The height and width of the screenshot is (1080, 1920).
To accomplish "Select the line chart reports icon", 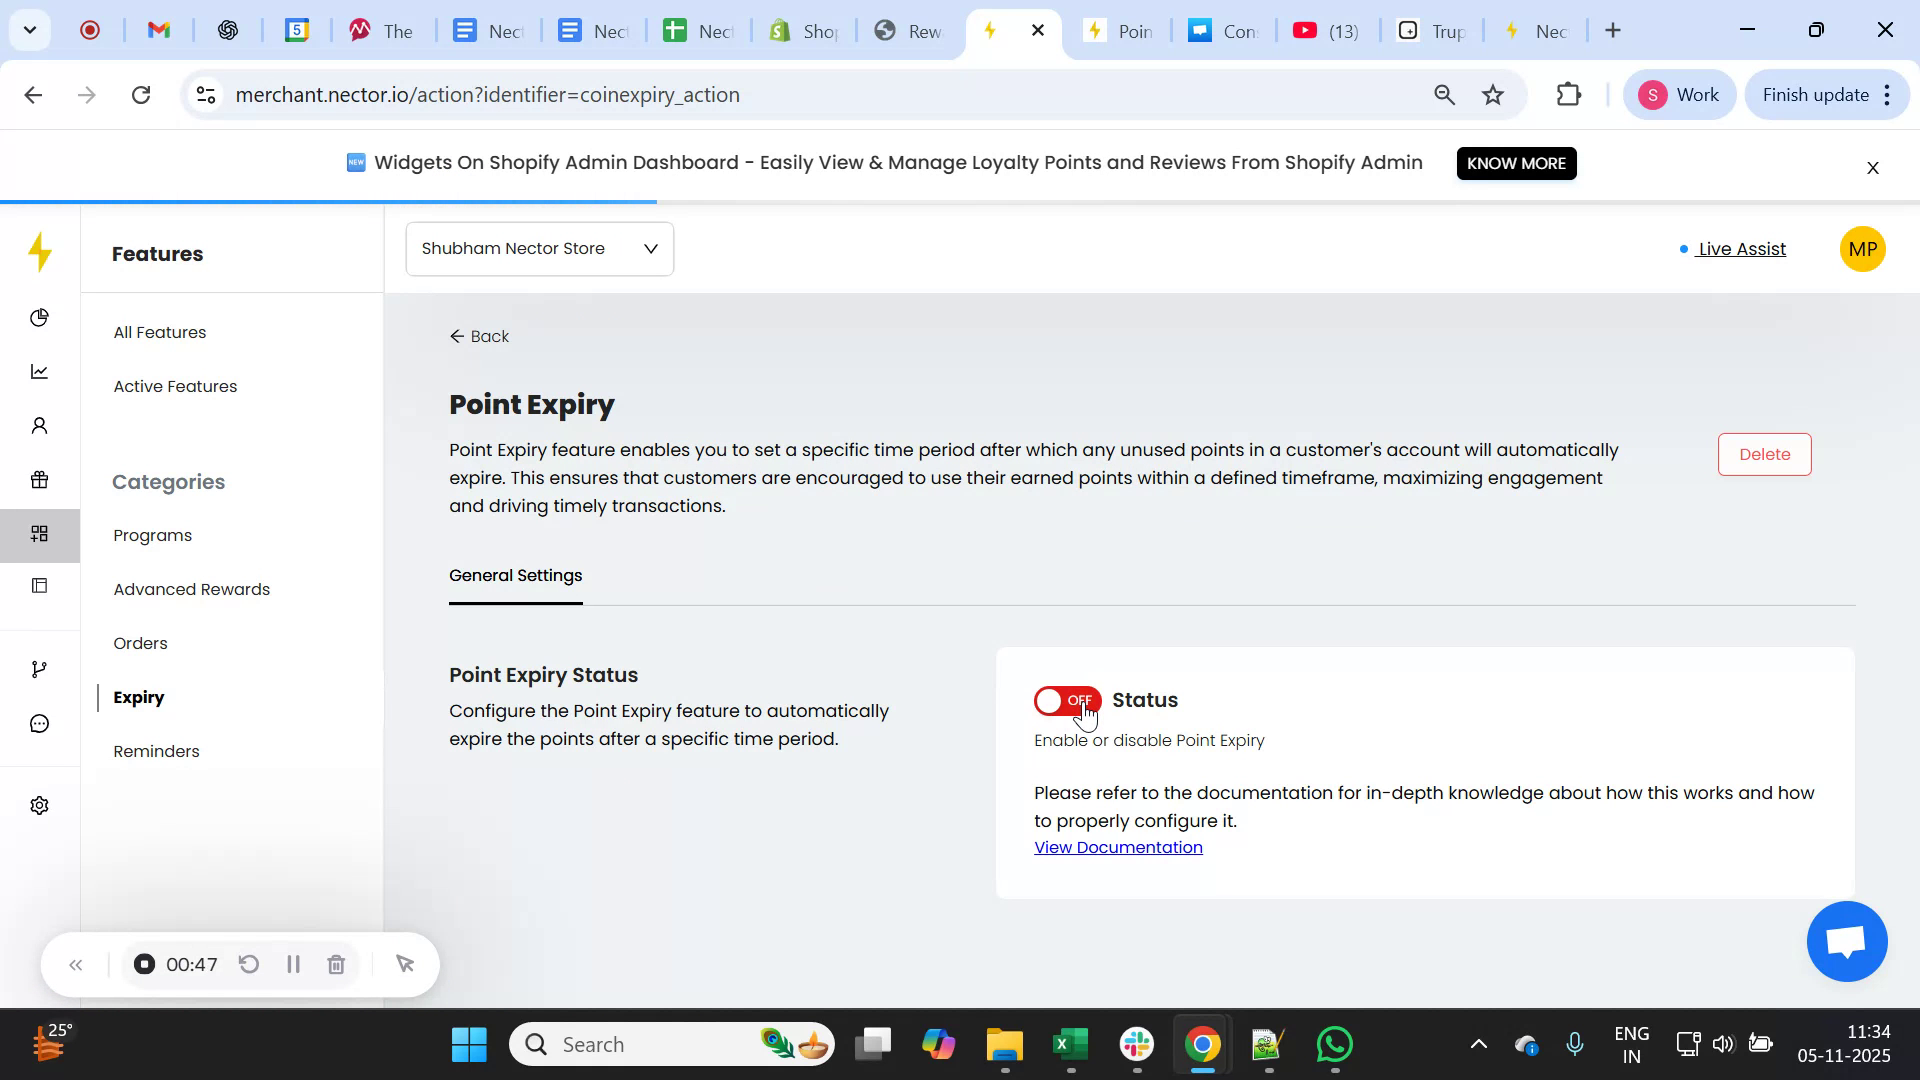I will [x=40, y=371].
